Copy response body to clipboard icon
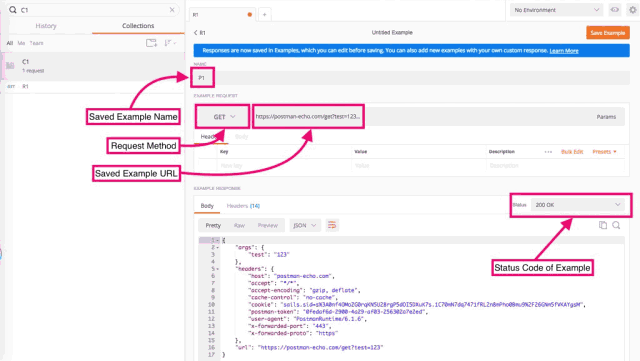The width and height of the screenshot is (640, 361). click(603, 225)
